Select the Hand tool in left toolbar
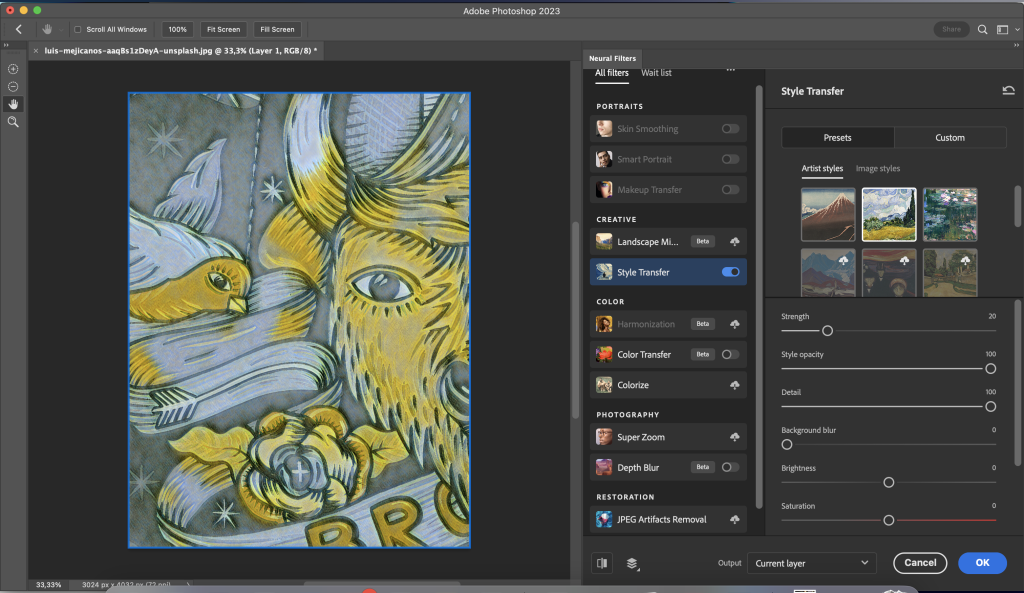Image resolution: width=1024 pixels, height=593 pixels. pyautogui.click(x=13, y=104)
